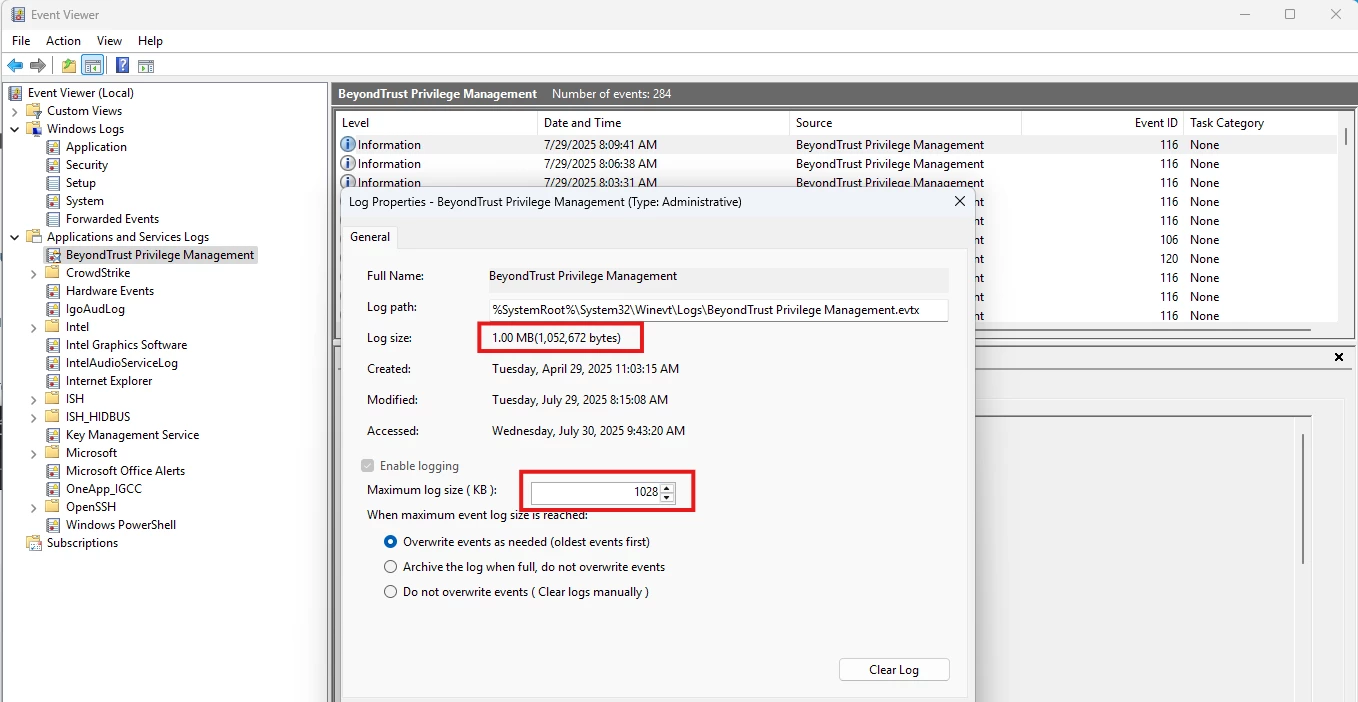Toggle the Show/Hide Action Pane icon
The height and width of the screenshot is (702, 1358).
pos(146,66)
